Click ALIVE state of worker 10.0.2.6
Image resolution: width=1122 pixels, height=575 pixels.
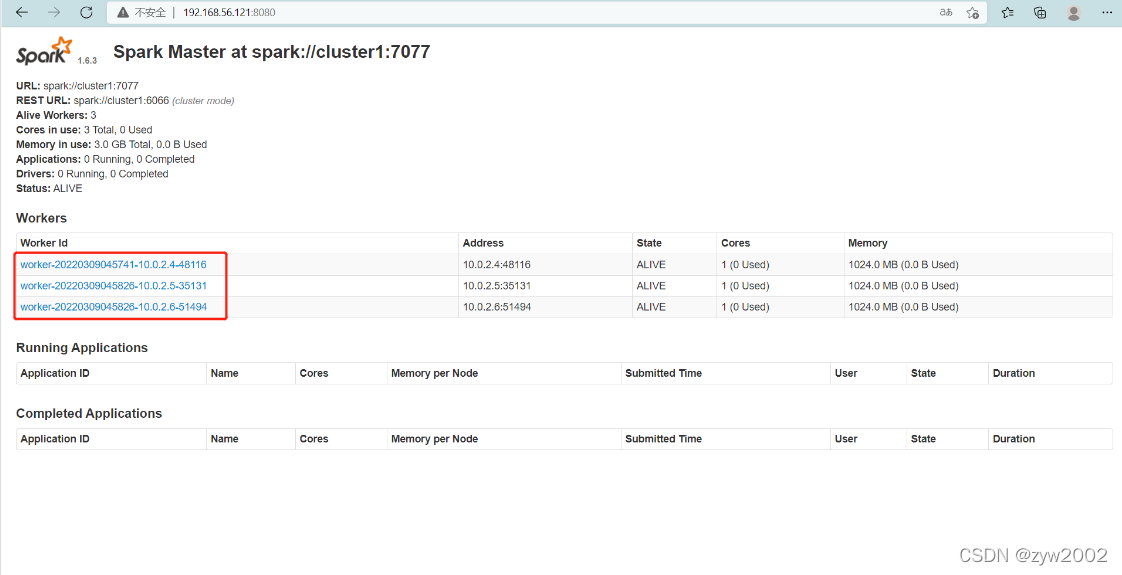click(651, 307)
